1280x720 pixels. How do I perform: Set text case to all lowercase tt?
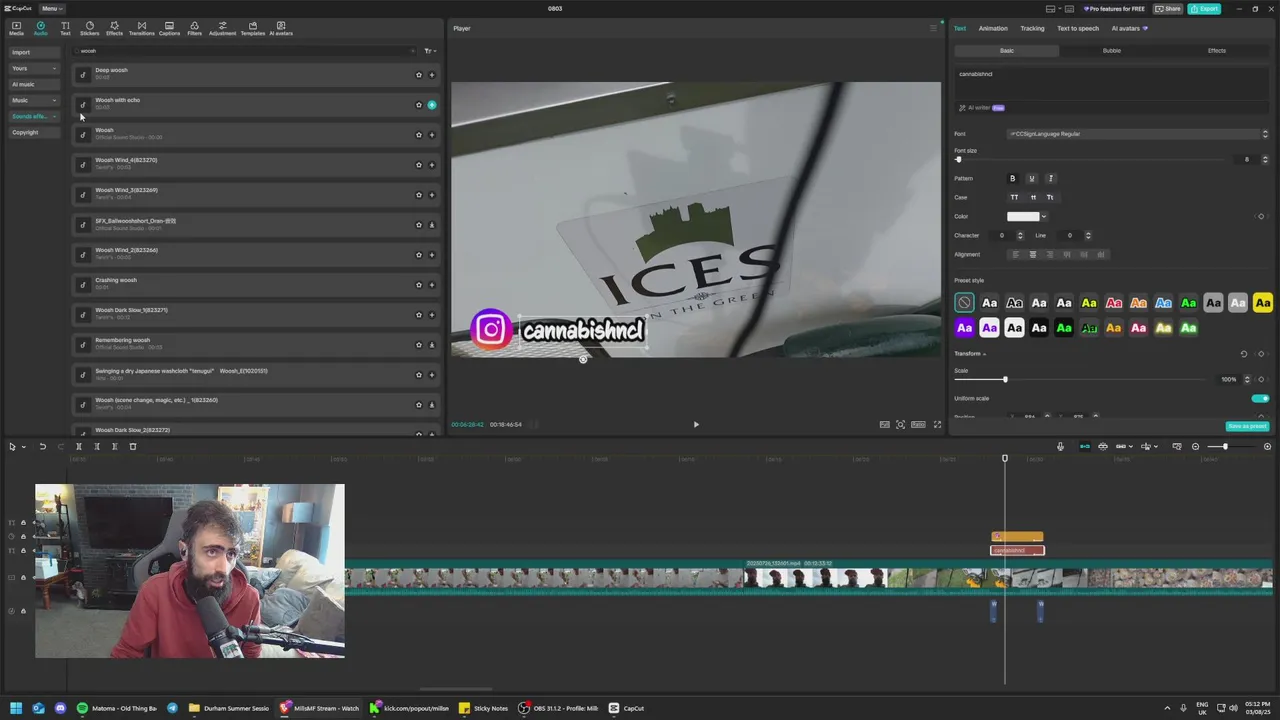tap(1033, 197)
